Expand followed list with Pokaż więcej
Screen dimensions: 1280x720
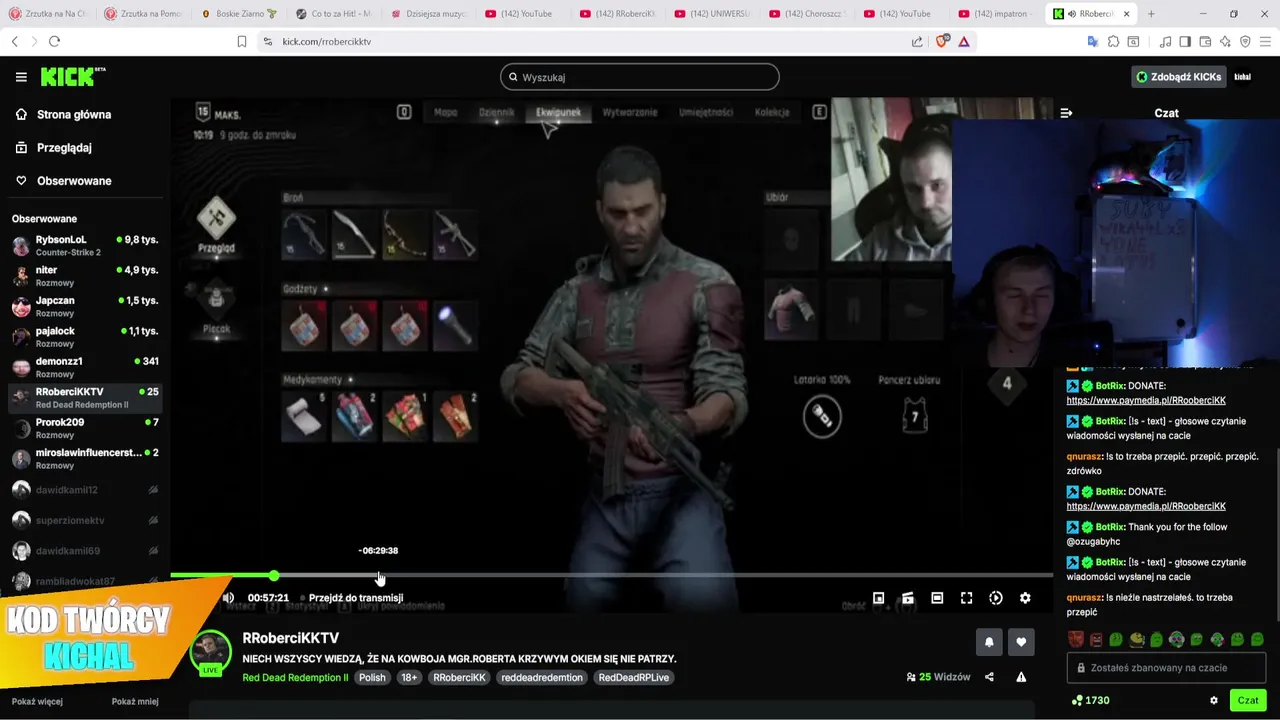click(37, 702)
